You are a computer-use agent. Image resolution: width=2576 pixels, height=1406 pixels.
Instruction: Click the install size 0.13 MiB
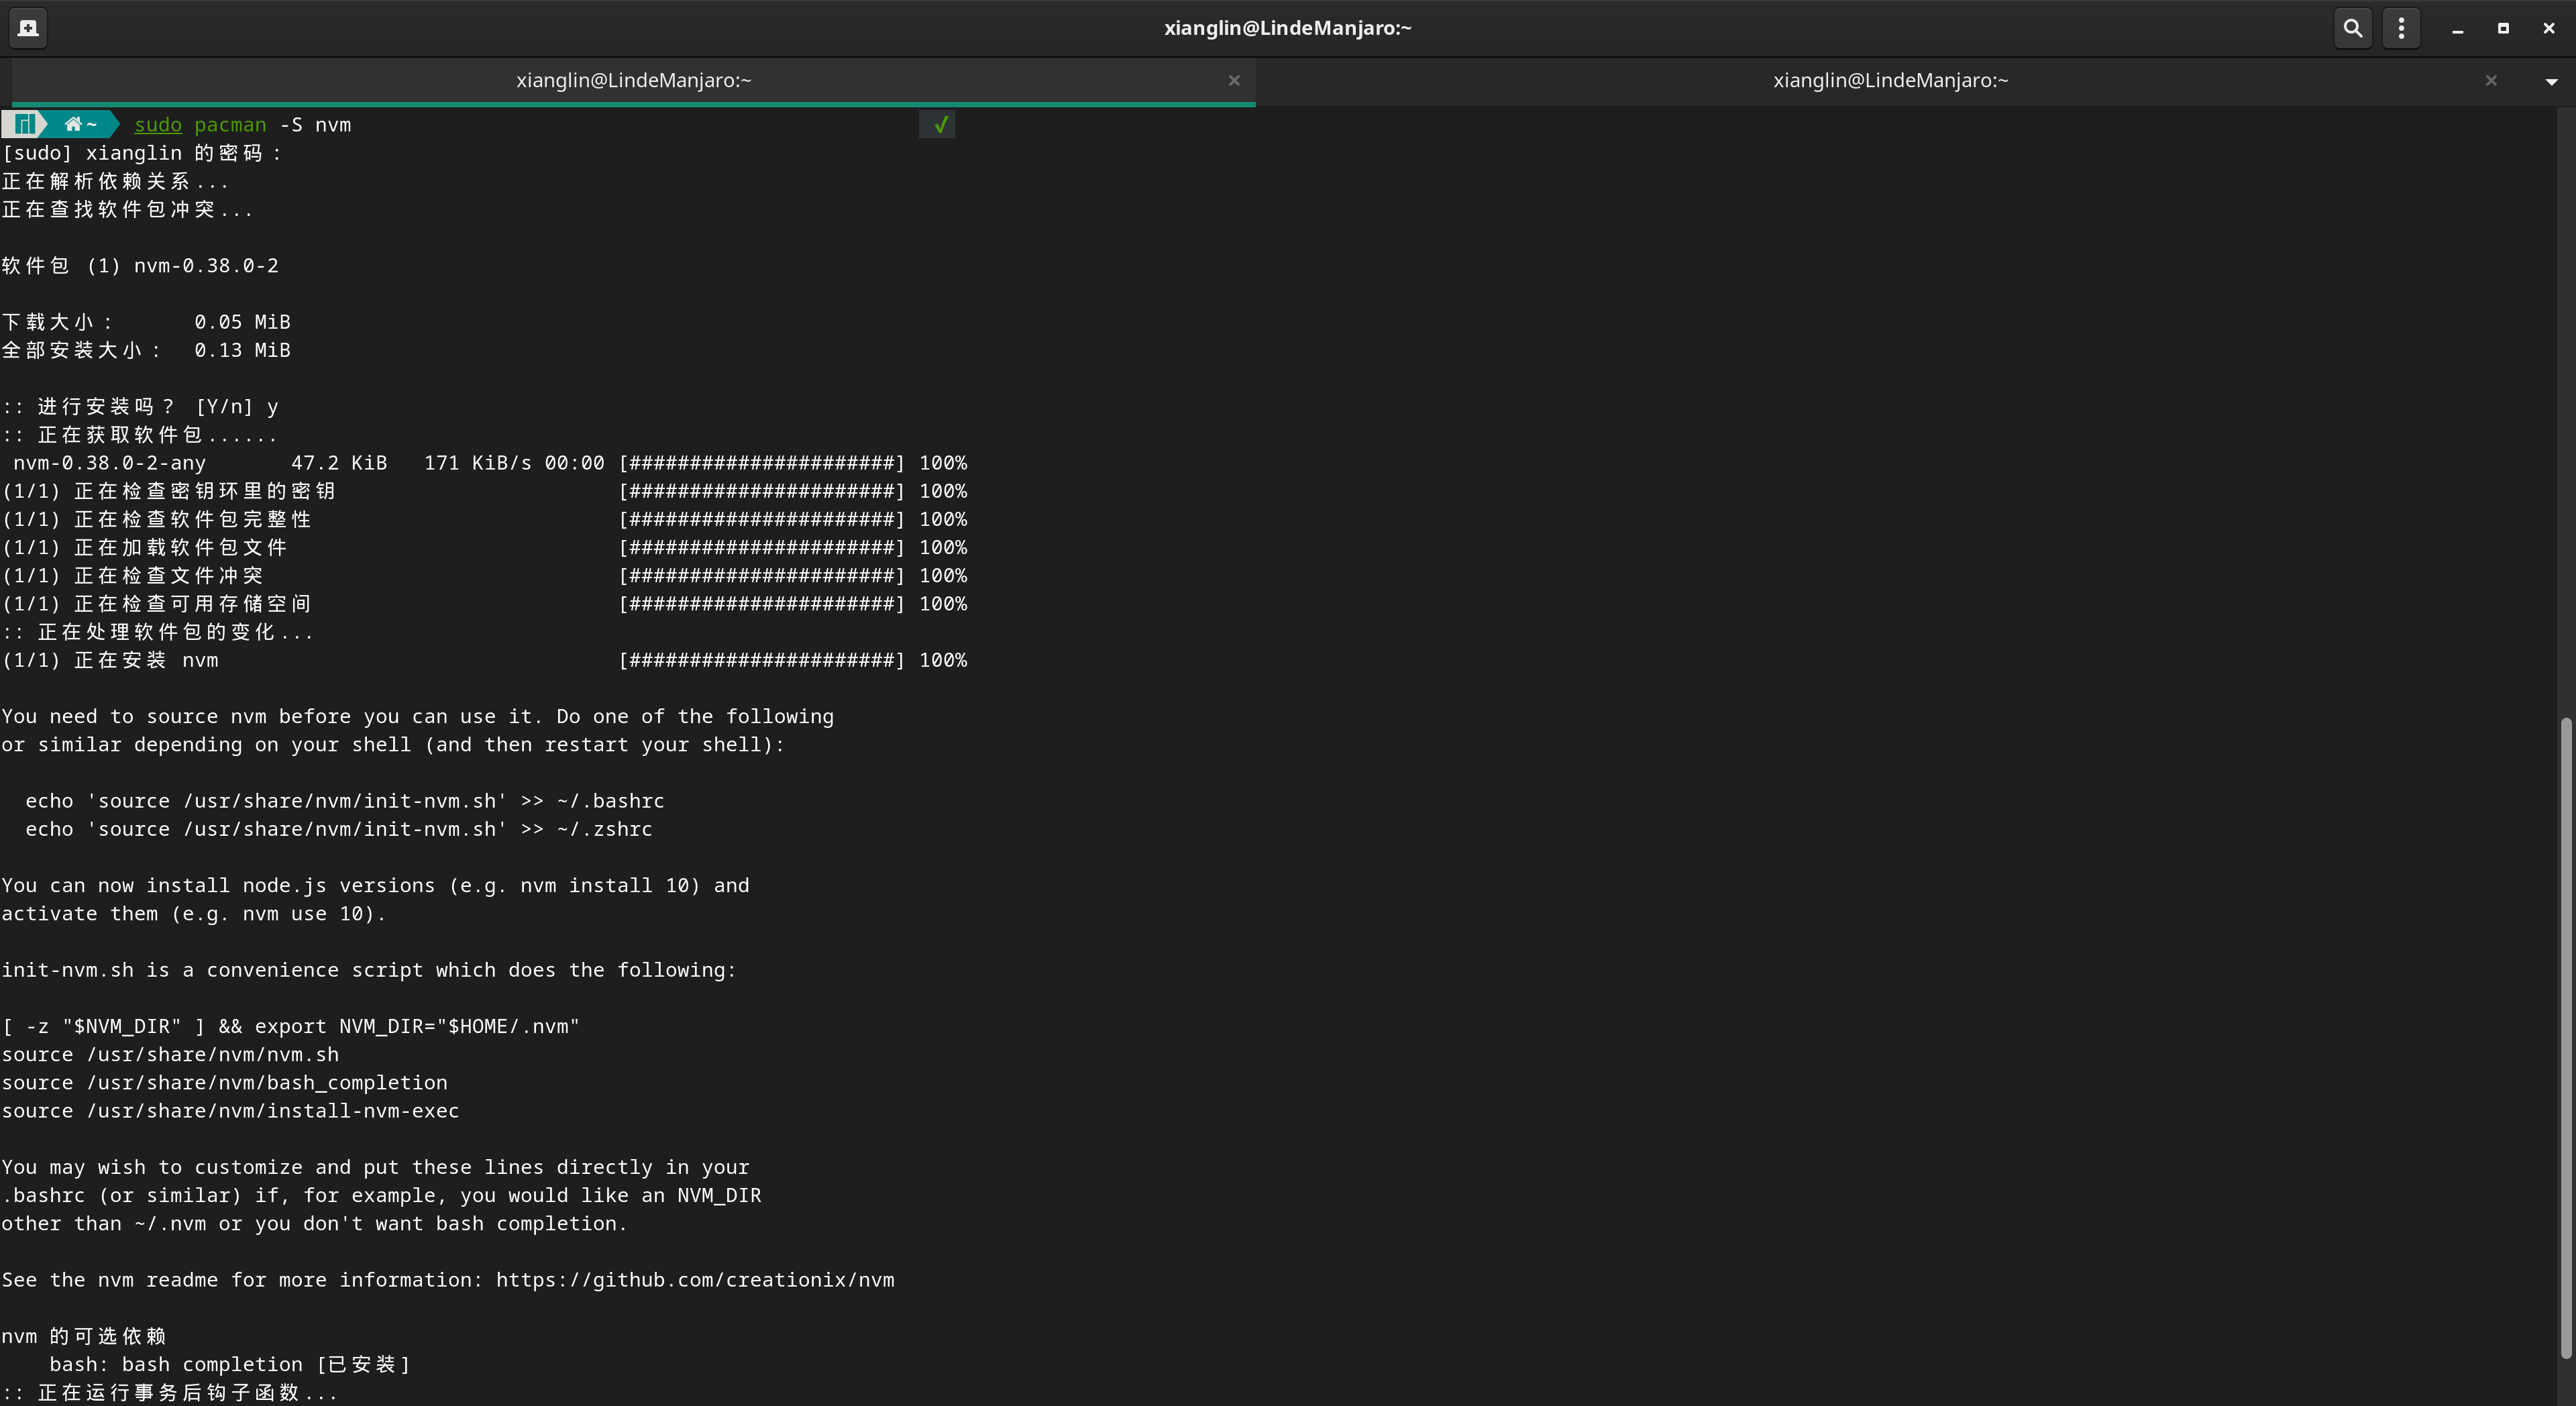point(242,350)
